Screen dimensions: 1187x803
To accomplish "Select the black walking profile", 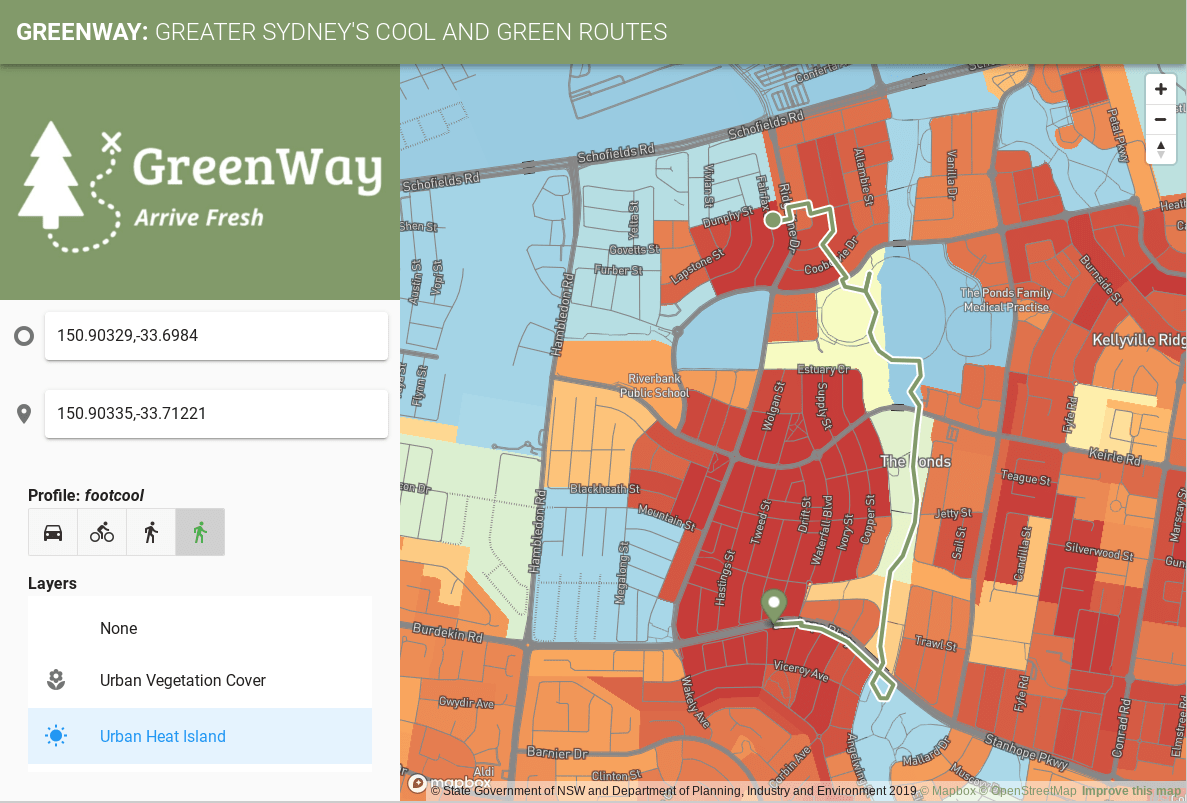I will tap(151, 532).
